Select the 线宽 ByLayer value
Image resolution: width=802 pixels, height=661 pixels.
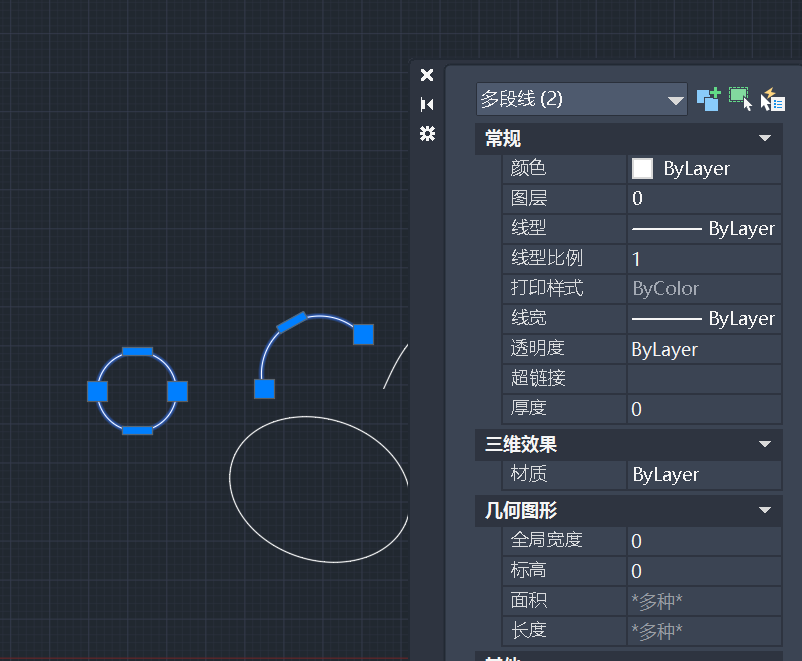point(704,319)
